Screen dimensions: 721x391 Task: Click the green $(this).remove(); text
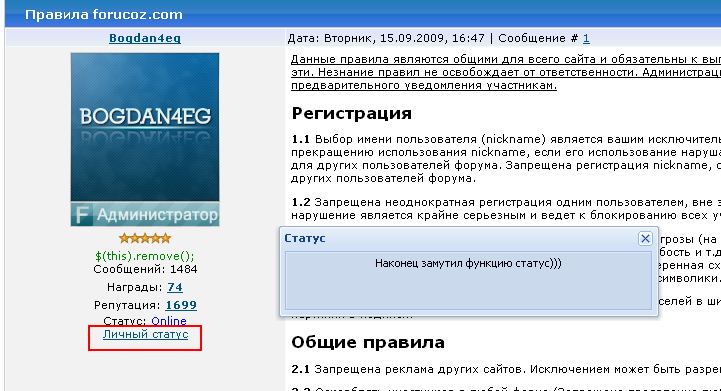coord(145,256)
